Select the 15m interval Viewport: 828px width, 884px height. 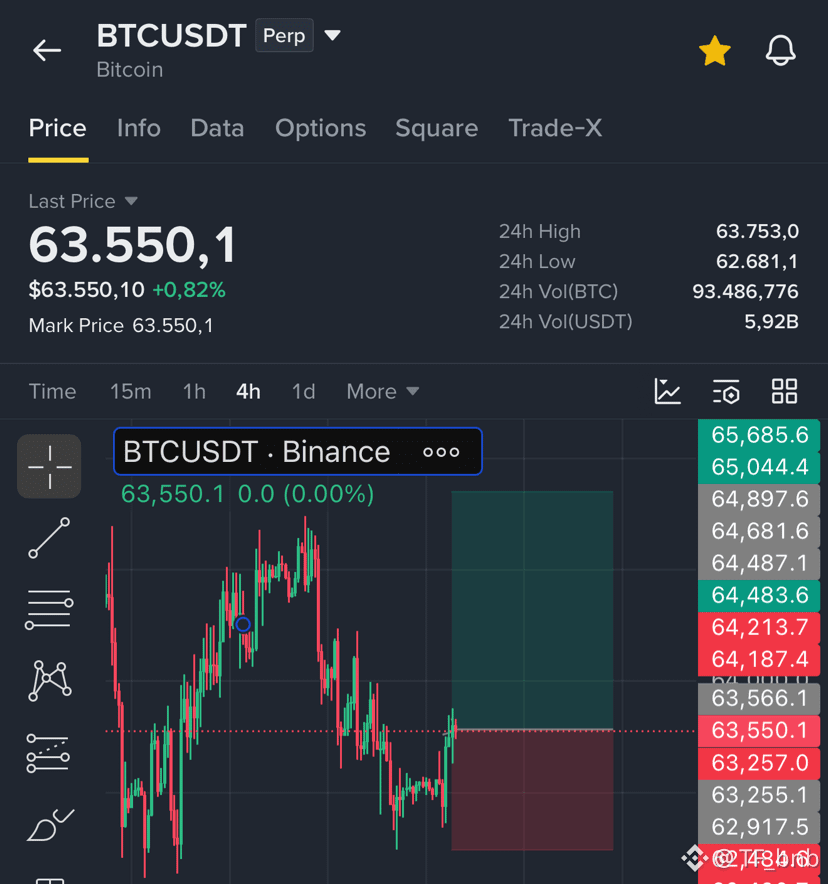pyautogui.click(x=130, y=391)
